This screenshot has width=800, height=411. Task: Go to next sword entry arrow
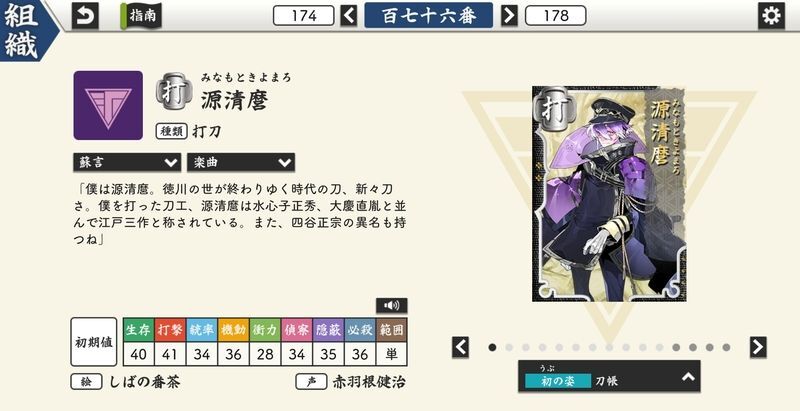click(509, 15)
